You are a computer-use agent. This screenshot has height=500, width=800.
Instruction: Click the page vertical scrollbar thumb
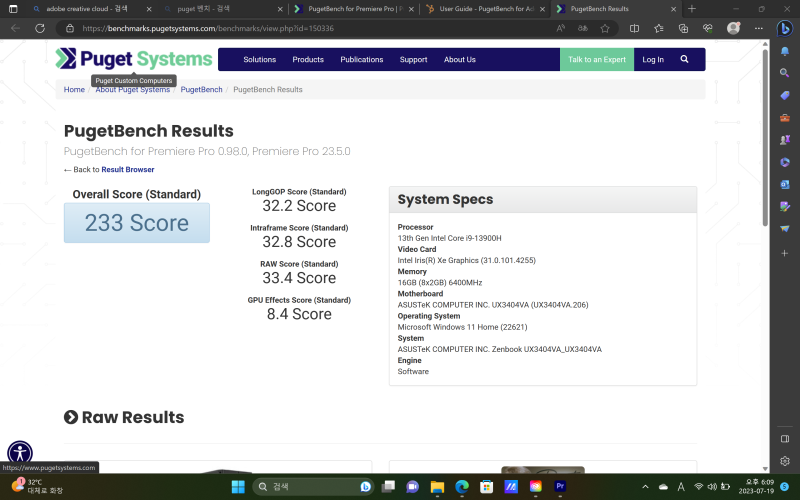[x=765, y=137]
